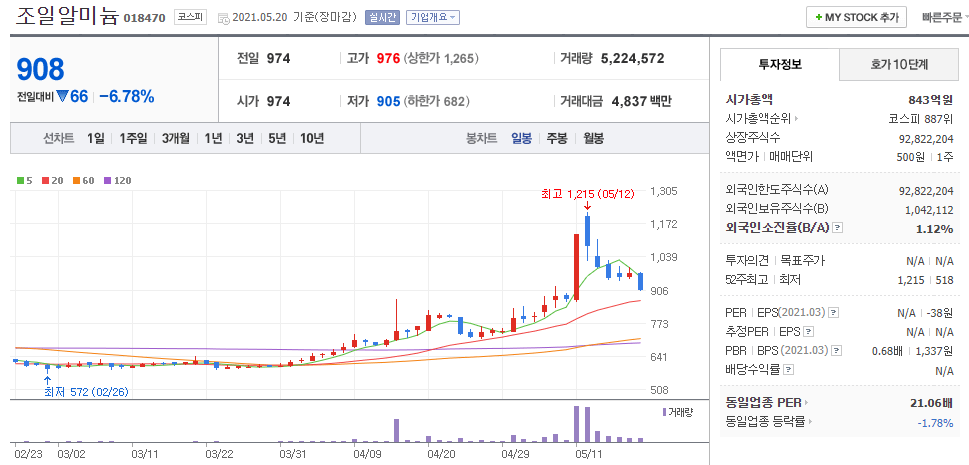Open help icon next to 외국인소진율(B/A)

tap(837, 228)
